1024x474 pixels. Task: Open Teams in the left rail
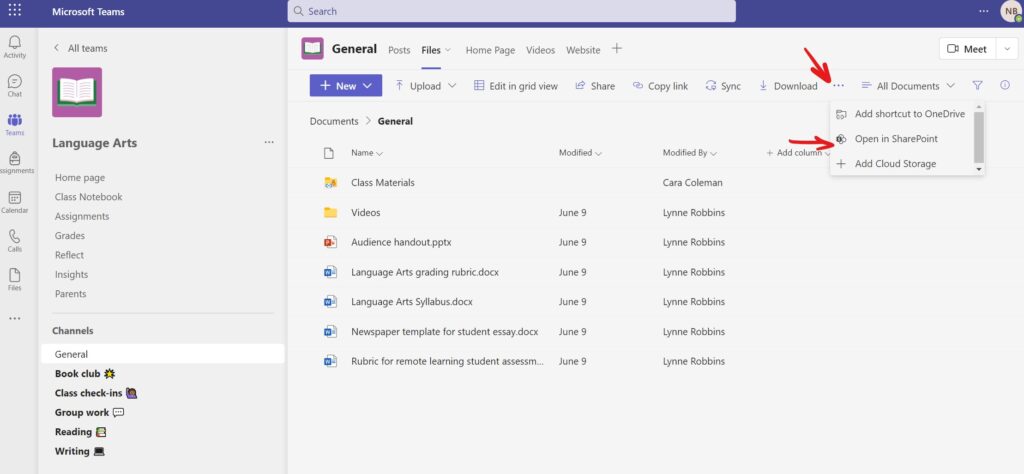coord(14,124)
